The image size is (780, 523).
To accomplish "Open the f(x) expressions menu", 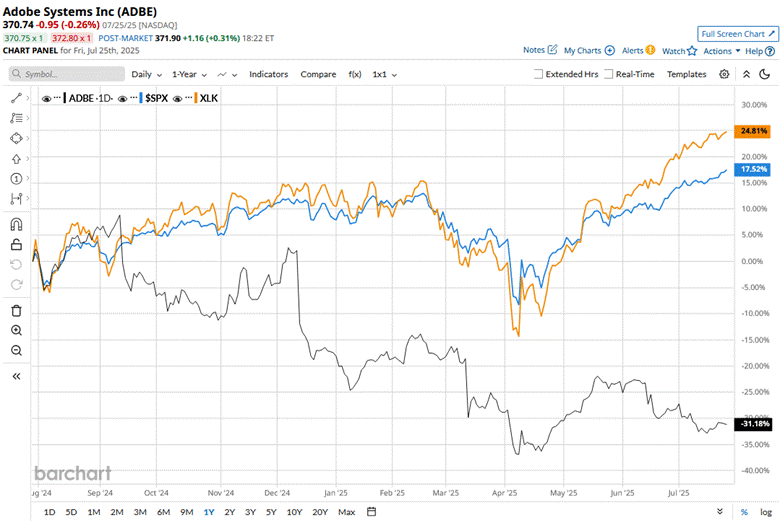I will pyautogui.click(x=355, y=74).
